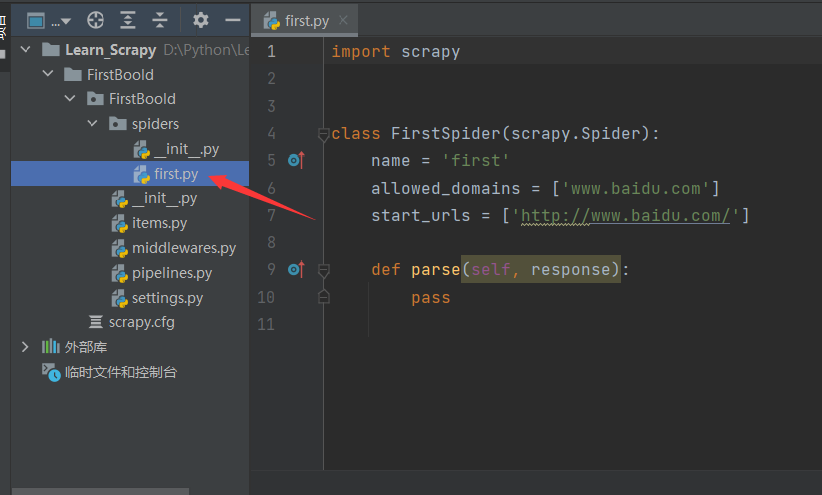The width and height of the screenshot is (822, 495).
Task: Click override gutter icon on line 9
Action: [x=296, y=269]
